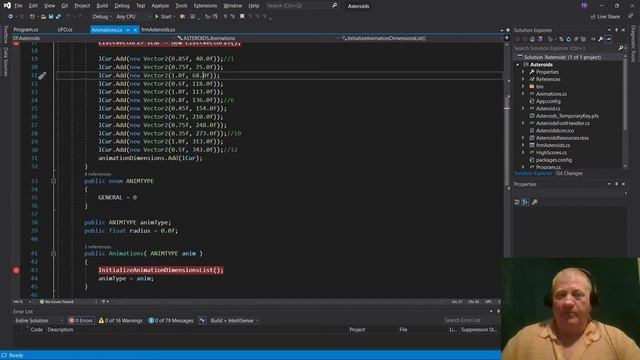This screenshot has width=640, height=360.
Task: Select HighScores.cs in Solution Explorer
Action: tap(551, 153)
